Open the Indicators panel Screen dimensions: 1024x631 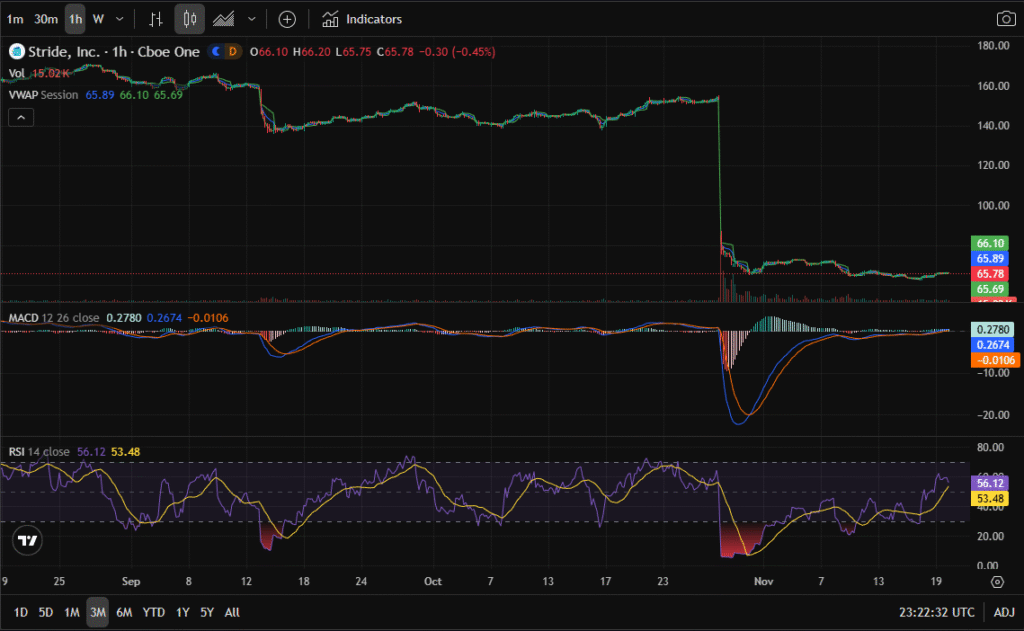coord(362,19)
